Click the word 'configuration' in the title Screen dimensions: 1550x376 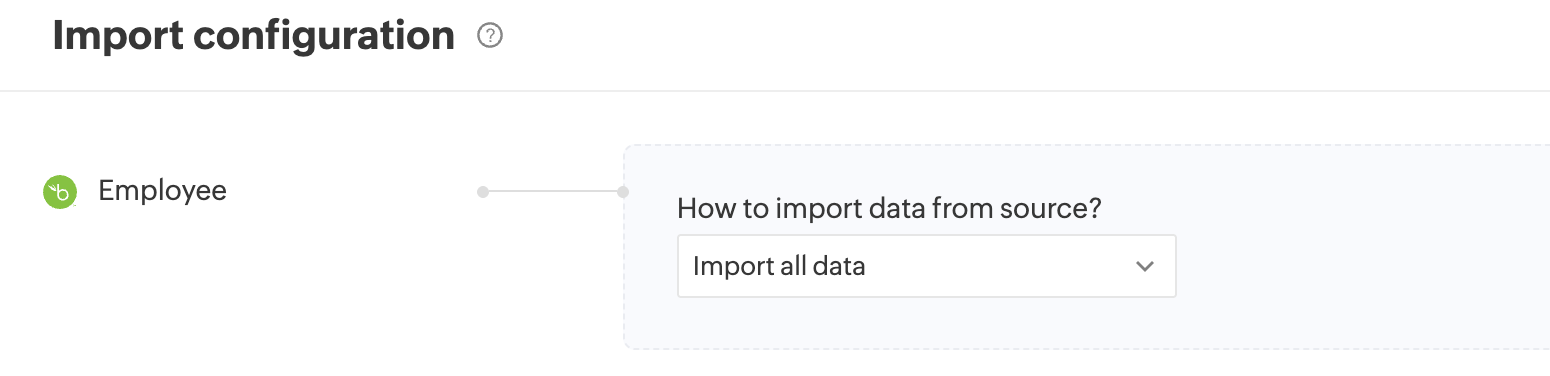click(x=324, y=36)
